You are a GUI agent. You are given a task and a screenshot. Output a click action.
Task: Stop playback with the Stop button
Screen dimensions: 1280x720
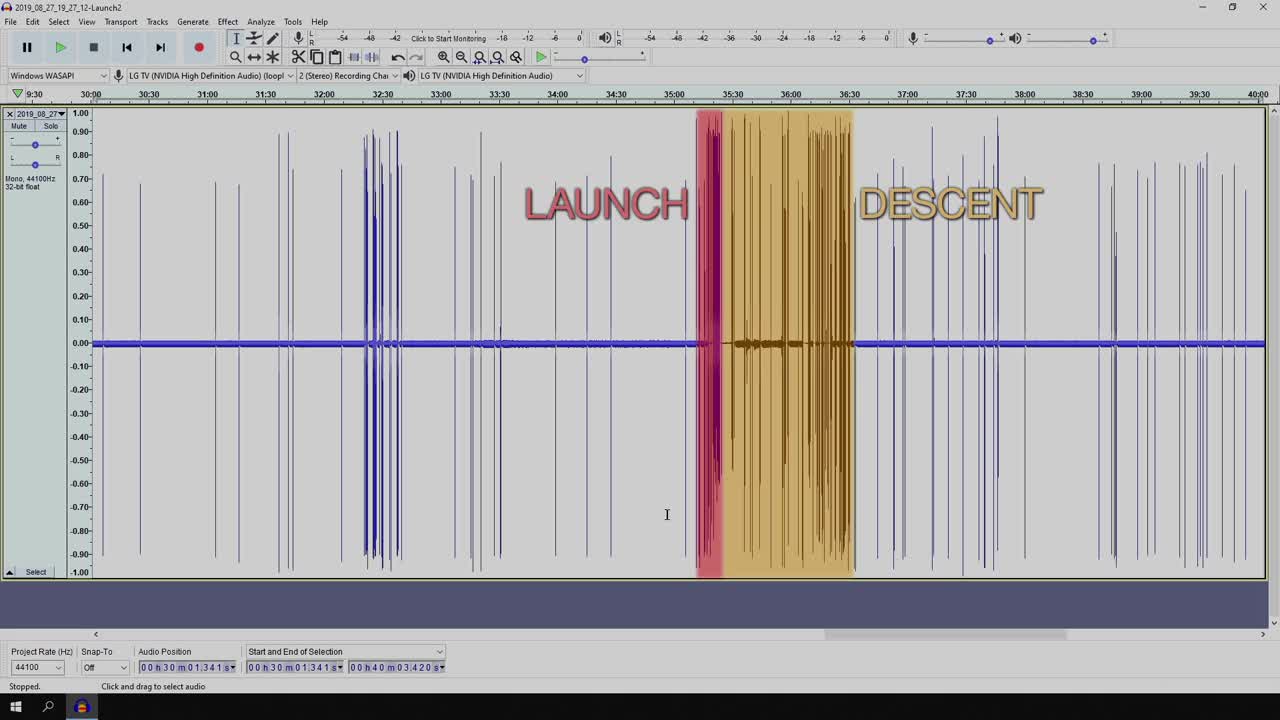point(93,47)
